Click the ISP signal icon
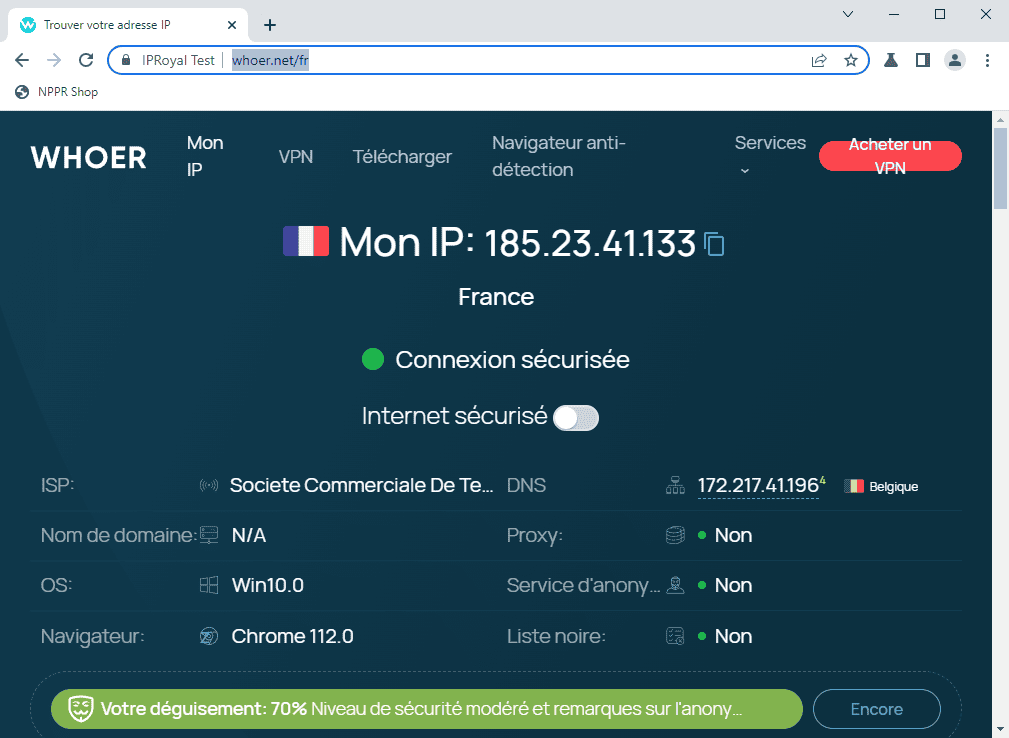1009x738 pixels. click(x=208, y=485)
